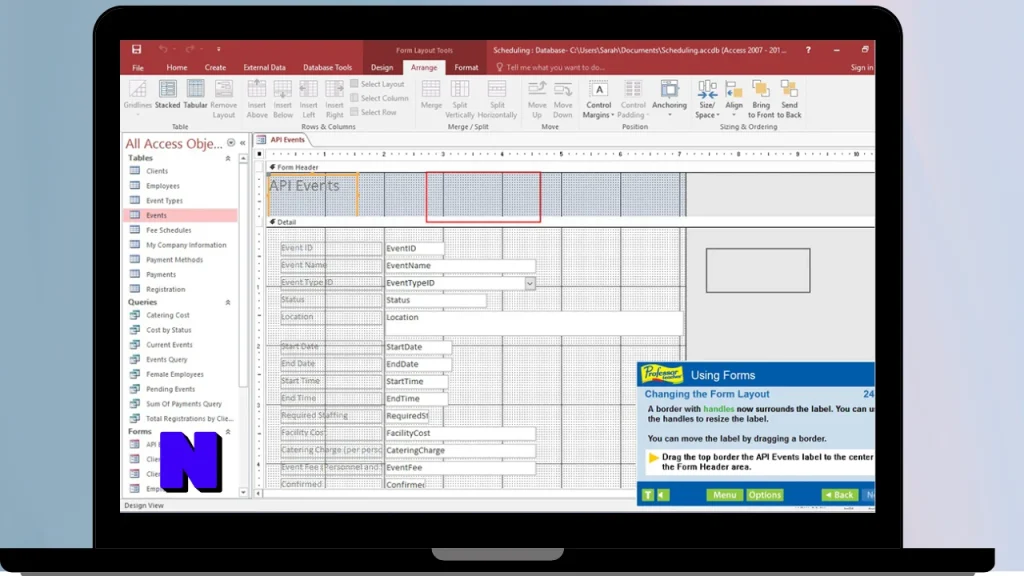Click Insert Left in ribbon
This screenshot has width=1024, height=576.
308,99
